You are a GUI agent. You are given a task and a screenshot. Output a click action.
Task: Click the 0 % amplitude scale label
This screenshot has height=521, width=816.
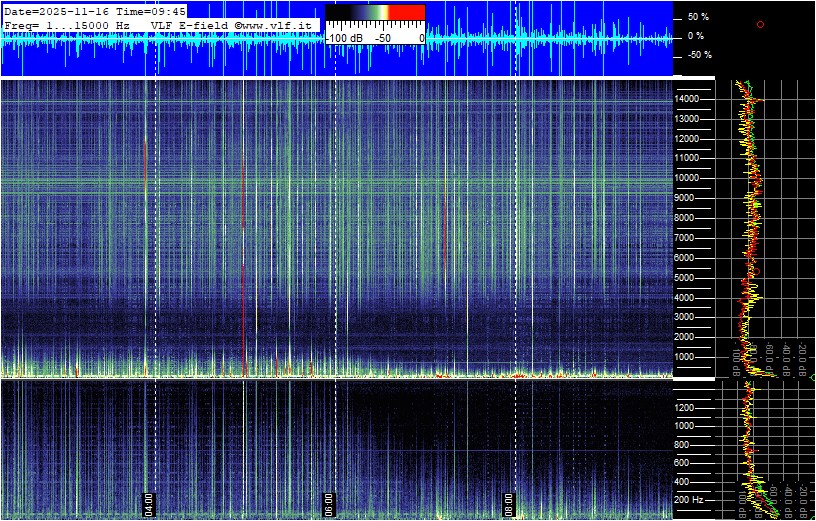click(x=695, y=36)
